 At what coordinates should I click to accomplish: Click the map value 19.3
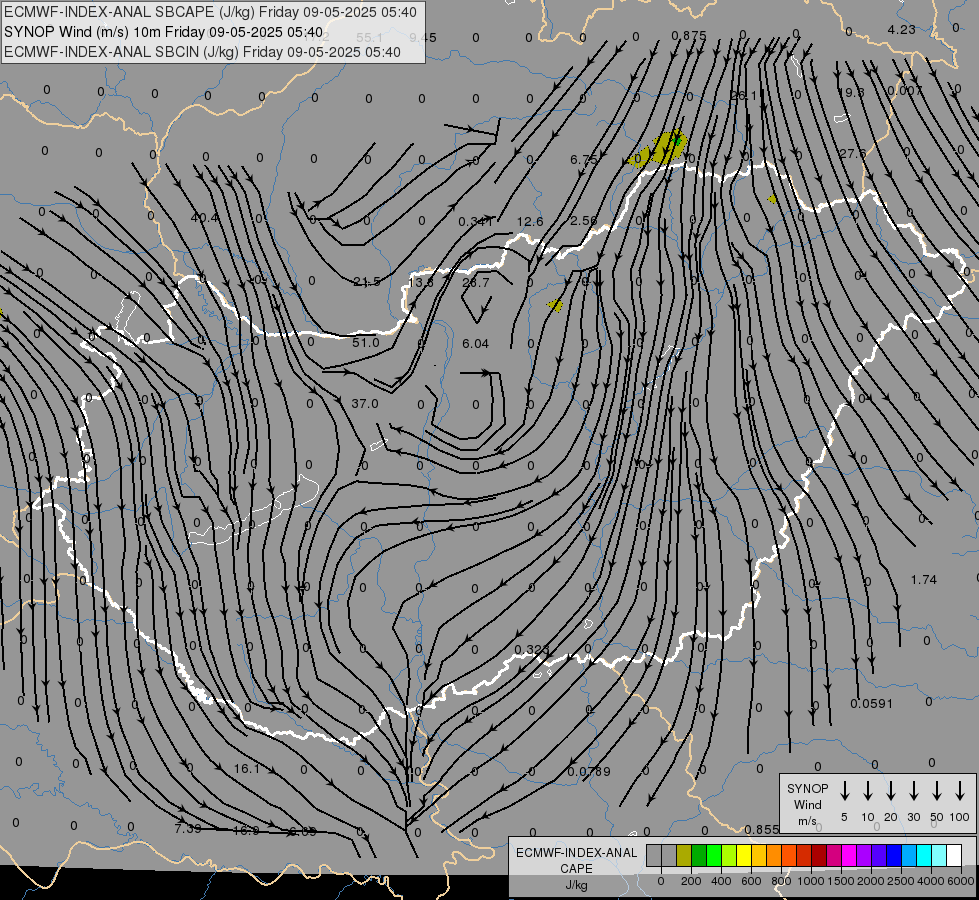coord(850,92)
